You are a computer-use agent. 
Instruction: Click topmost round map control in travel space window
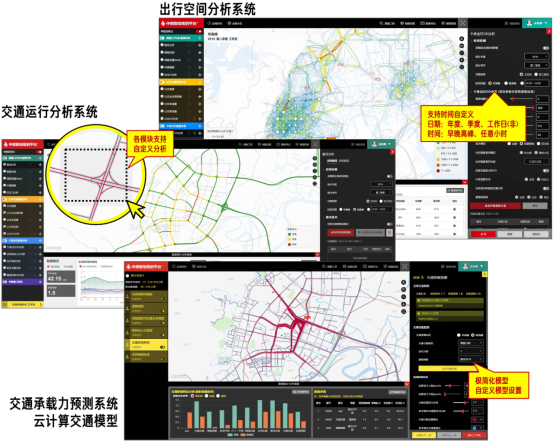462,39
